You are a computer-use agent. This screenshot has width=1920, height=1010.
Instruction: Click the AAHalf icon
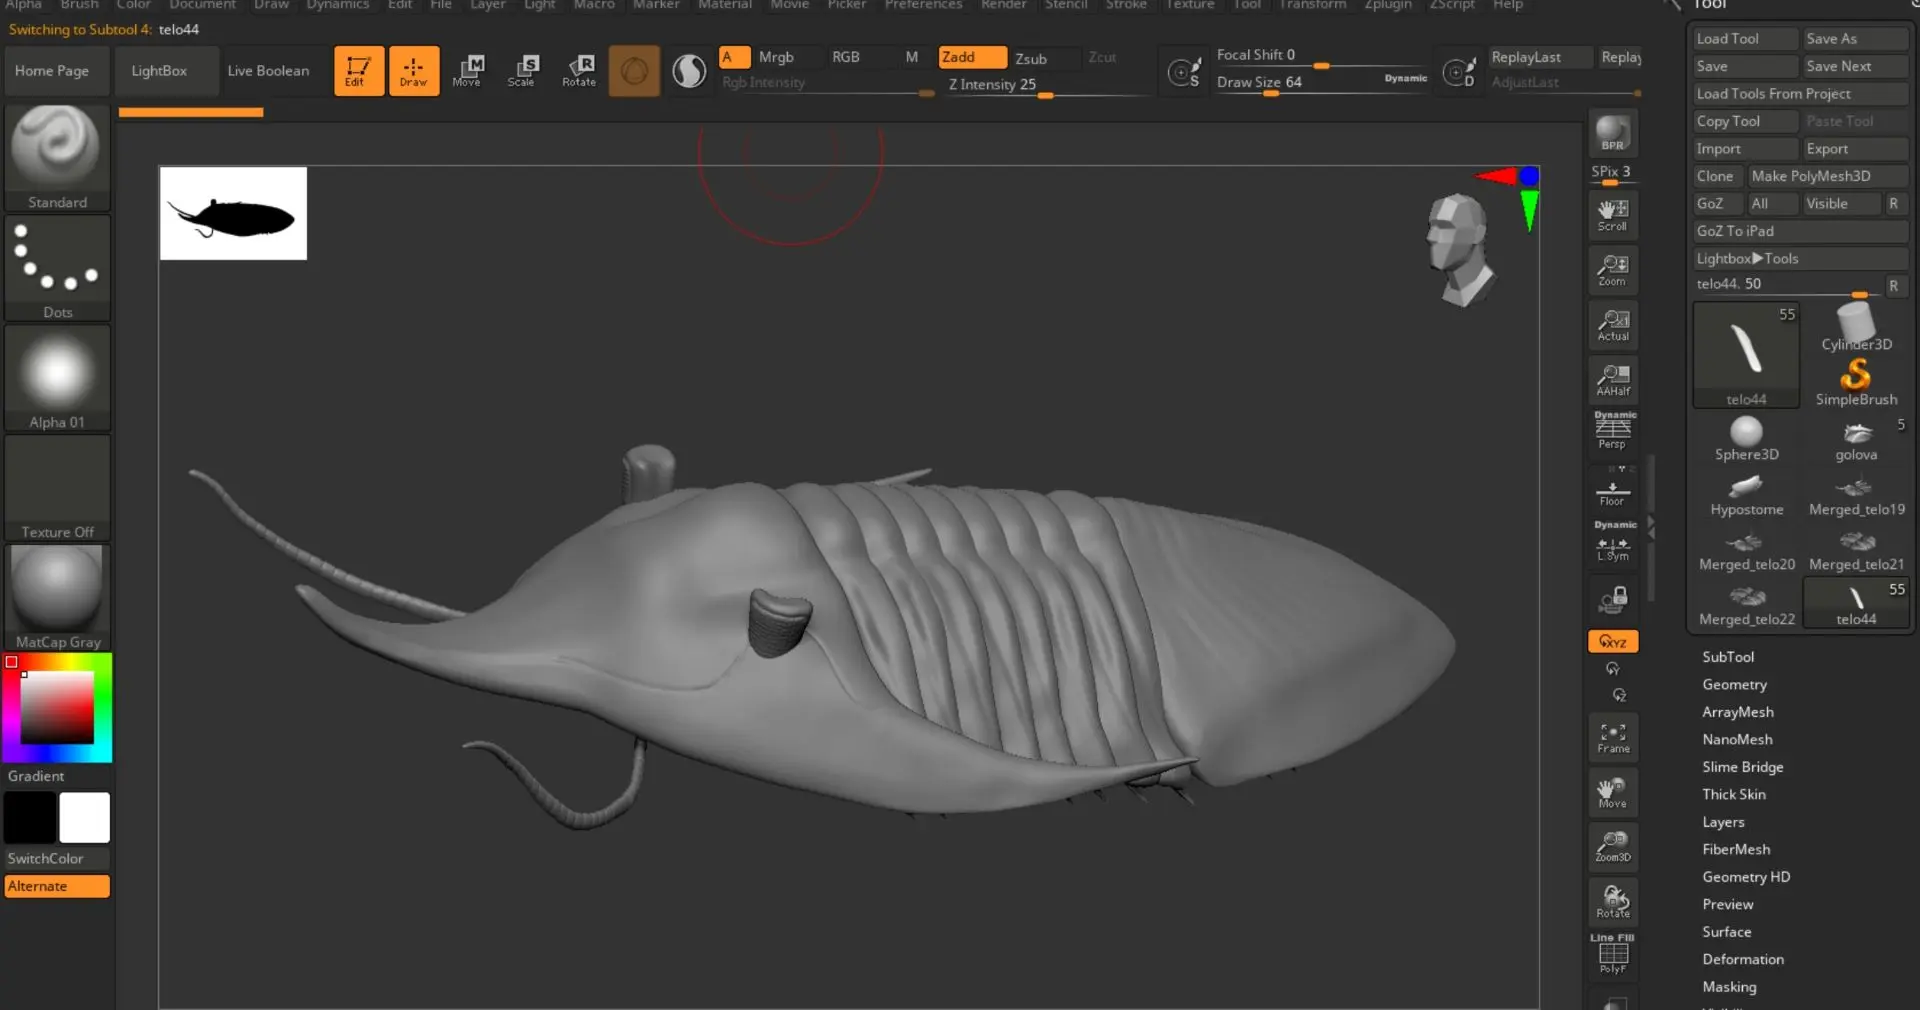(x=1612, y=380)
